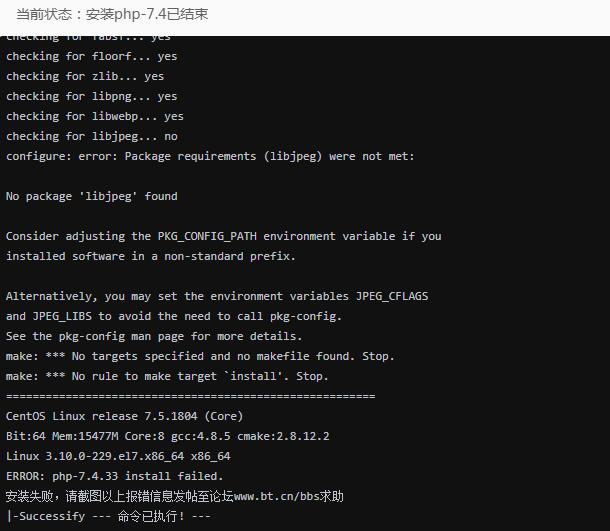Select the "checking for zlib... yes" line

[x=85, y=76]
